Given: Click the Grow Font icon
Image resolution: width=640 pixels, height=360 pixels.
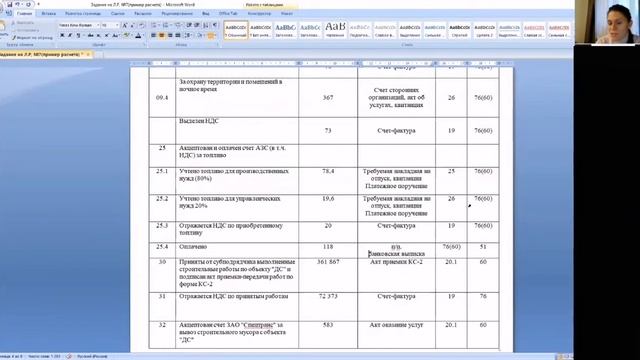Looking at the screenshot, I should pos(124,25).
